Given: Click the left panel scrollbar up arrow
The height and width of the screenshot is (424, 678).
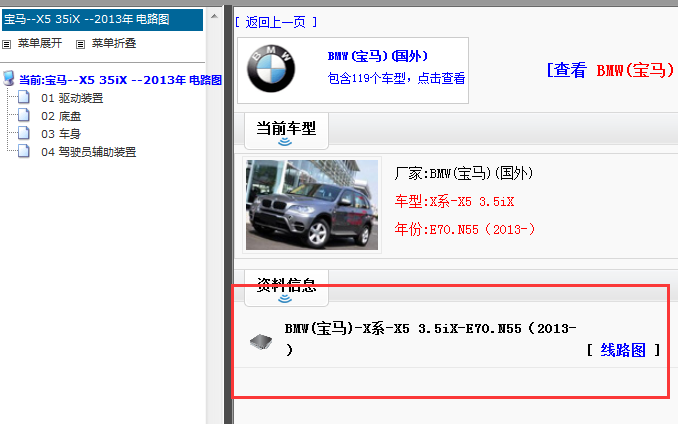Looking at the screenshot, I should click(214, 16).
